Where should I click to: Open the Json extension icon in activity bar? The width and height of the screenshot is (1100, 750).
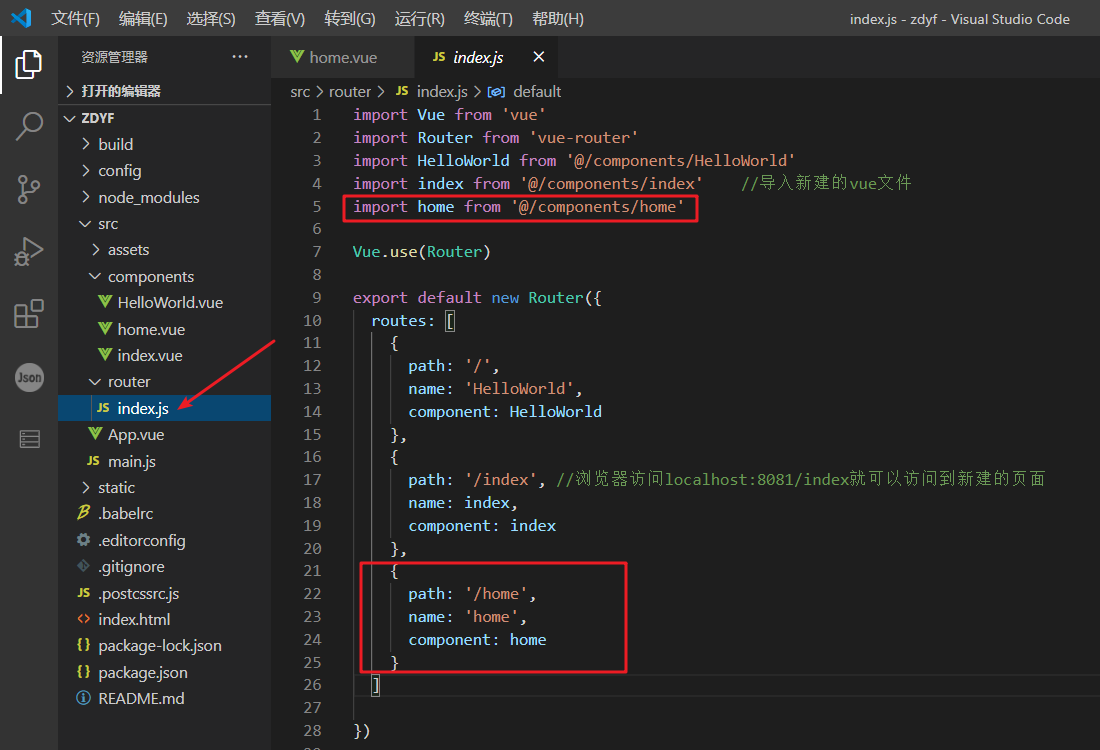tap(29, 377)
